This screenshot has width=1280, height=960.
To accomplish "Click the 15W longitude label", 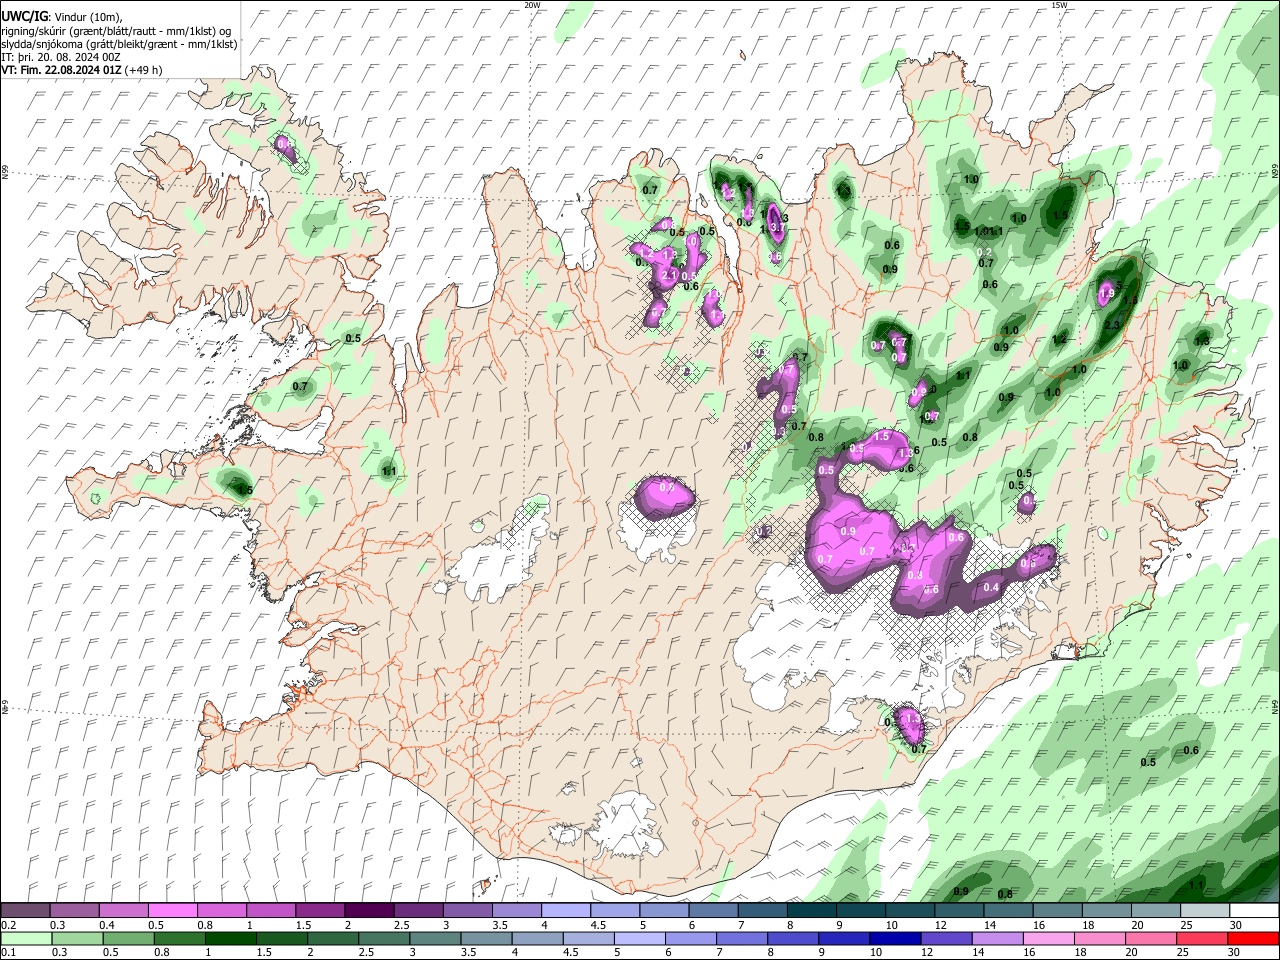I will pyautogui.click(x=1059, y=5).
